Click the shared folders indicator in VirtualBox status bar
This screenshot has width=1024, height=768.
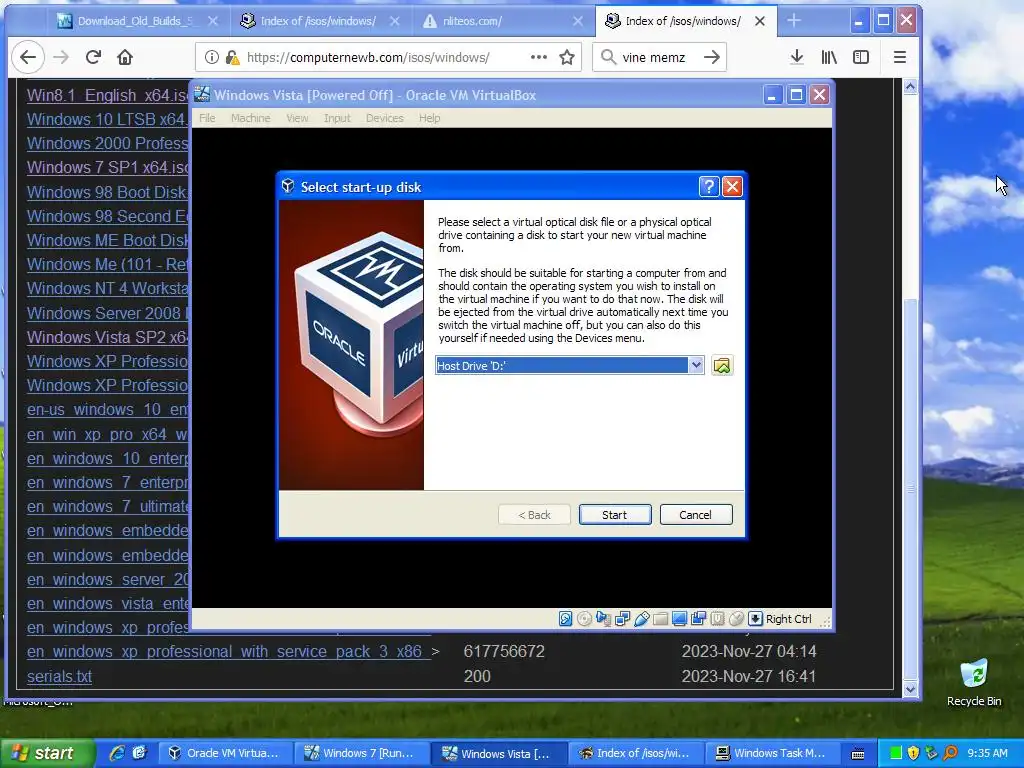(x=660, y=618)
